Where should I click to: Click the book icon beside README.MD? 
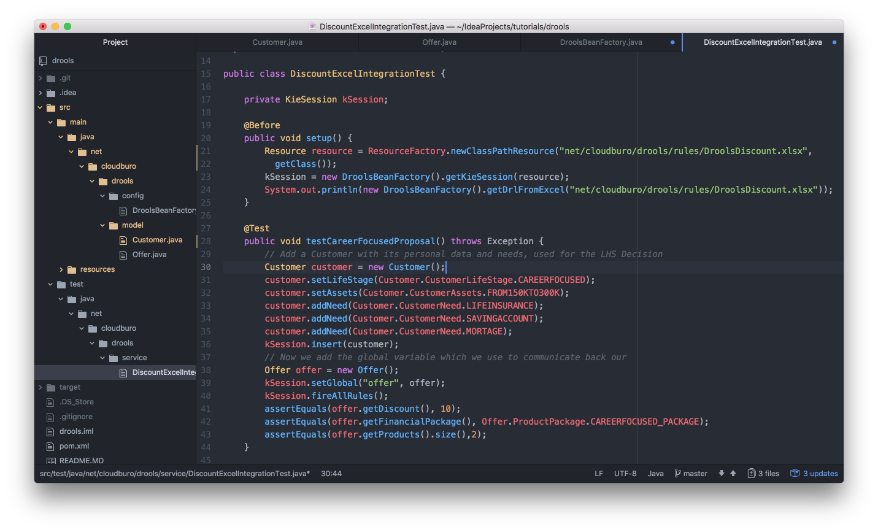51,461
